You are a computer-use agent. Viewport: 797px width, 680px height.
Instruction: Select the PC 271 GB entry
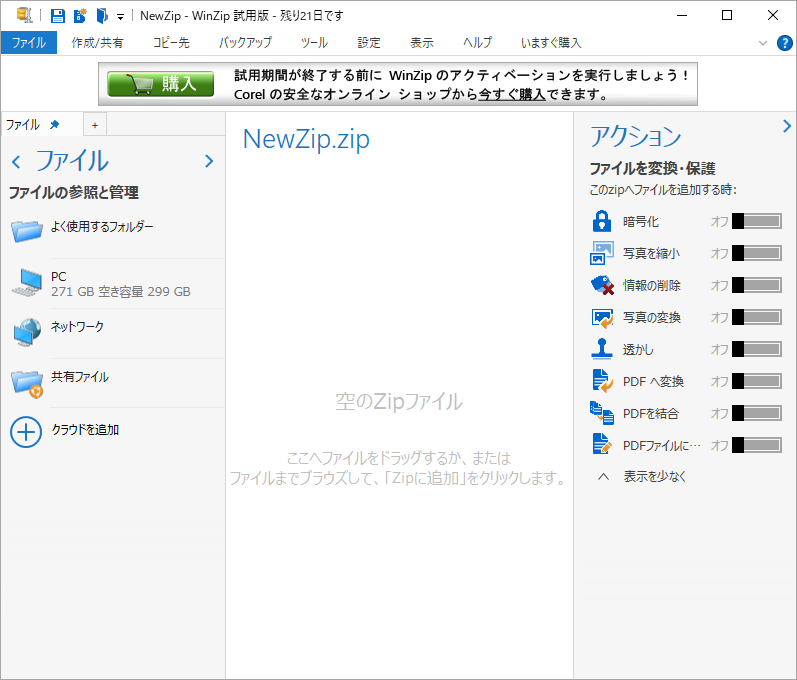click(116, 284)
